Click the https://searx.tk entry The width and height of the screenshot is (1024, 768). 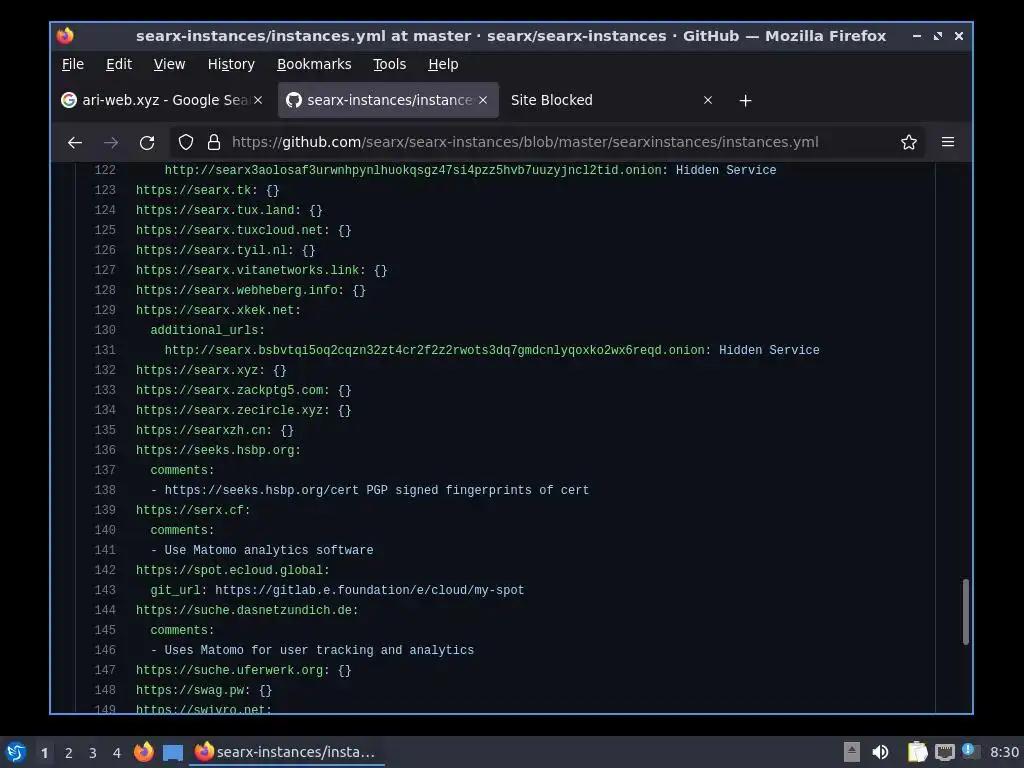208,190
